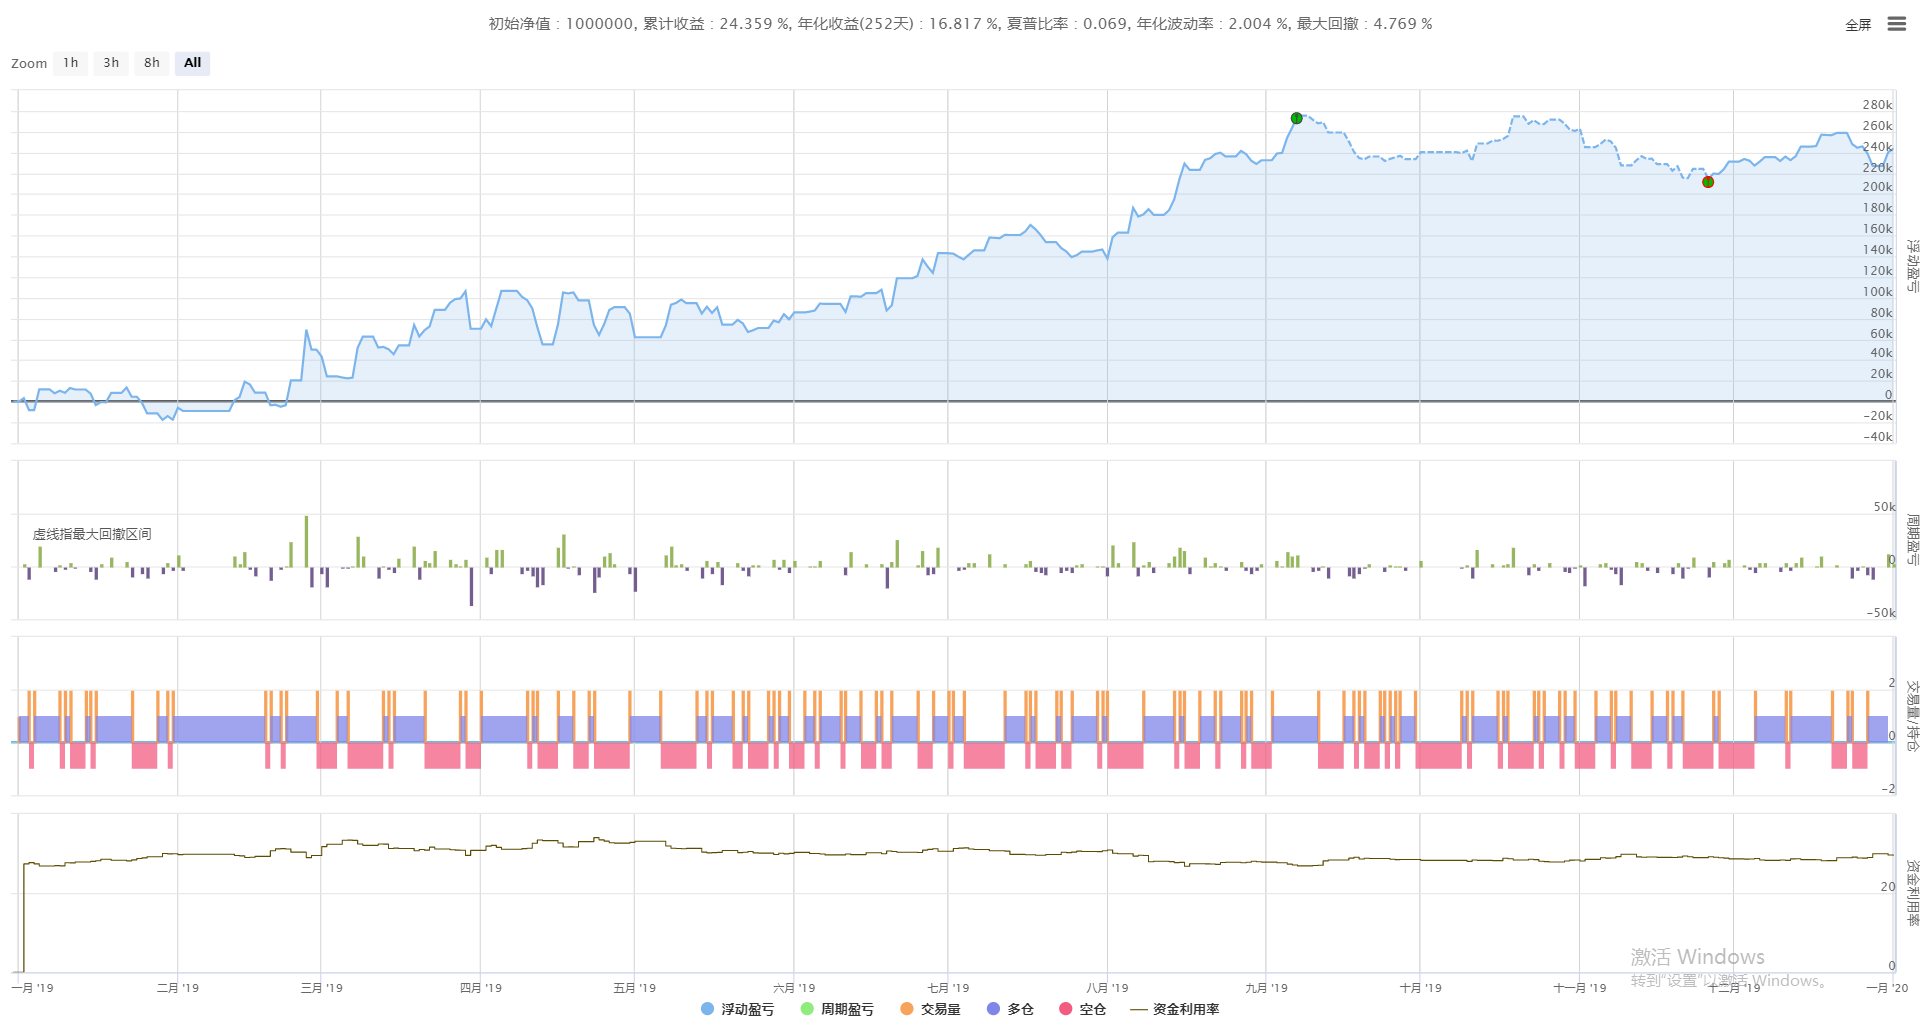This screenshot has height=1025, width=1920.
Task: Open the hamburger chart context menu
Action: tap(1896, 24)
